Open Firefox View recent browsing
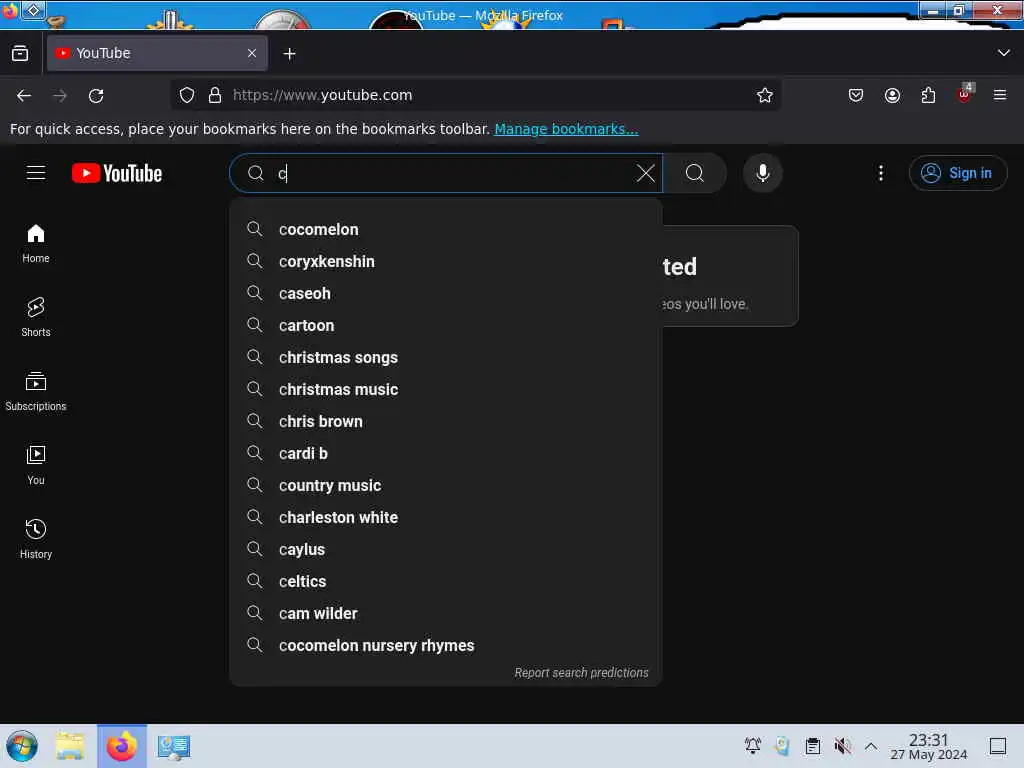This screenshot has width=1024, height=768. 20,54
